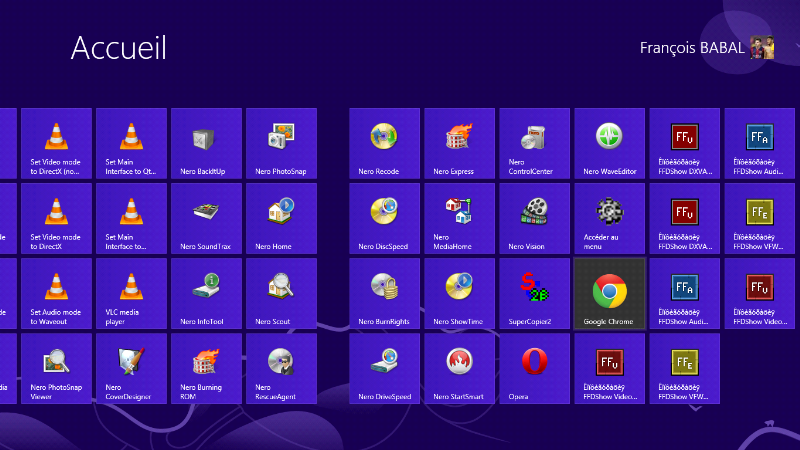Screen dimensions: 800x450
Task: Open Nero ShowTime tile
Action: [459, 293]
